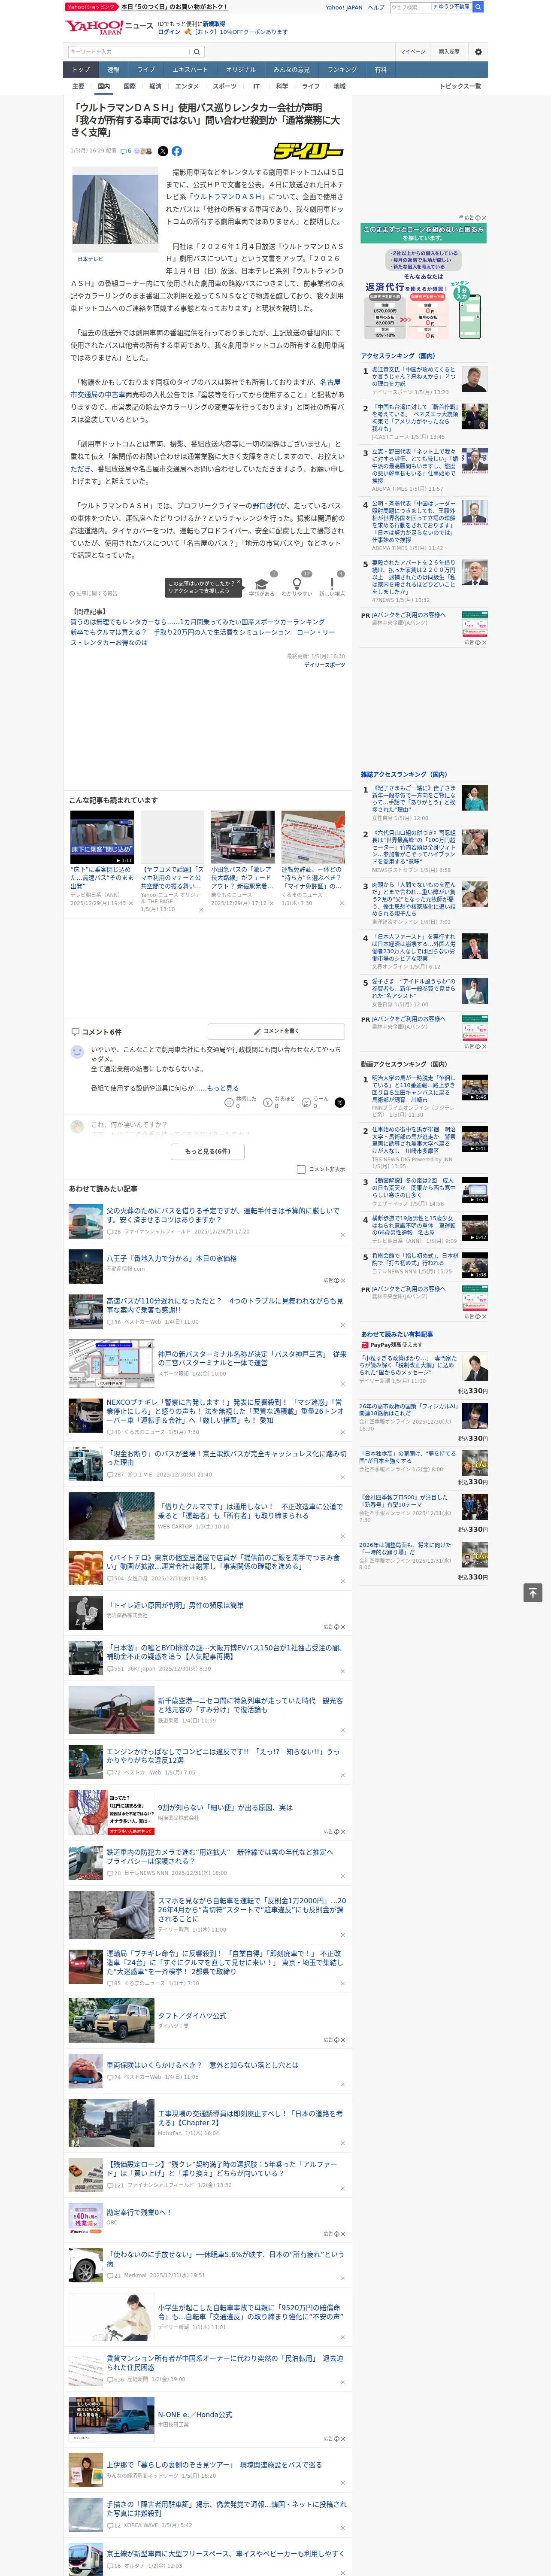React with 学びがある graduation cap
Image resolution: width=551 pixels, height=2576 pixels.
click(x=262, y=583)
